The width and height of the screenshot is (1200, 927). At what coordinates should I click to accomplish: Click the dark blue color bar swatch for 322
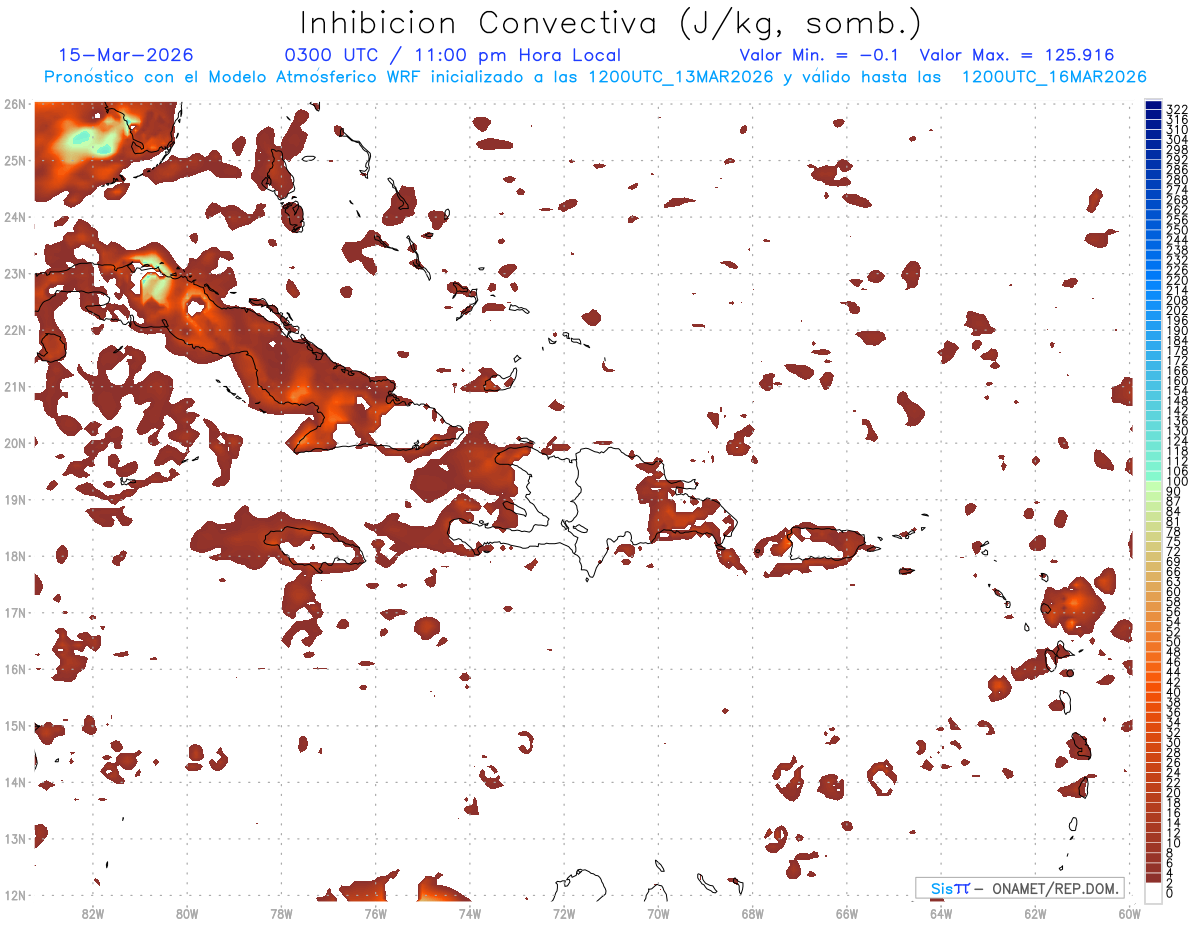[x=1154, y=106]
